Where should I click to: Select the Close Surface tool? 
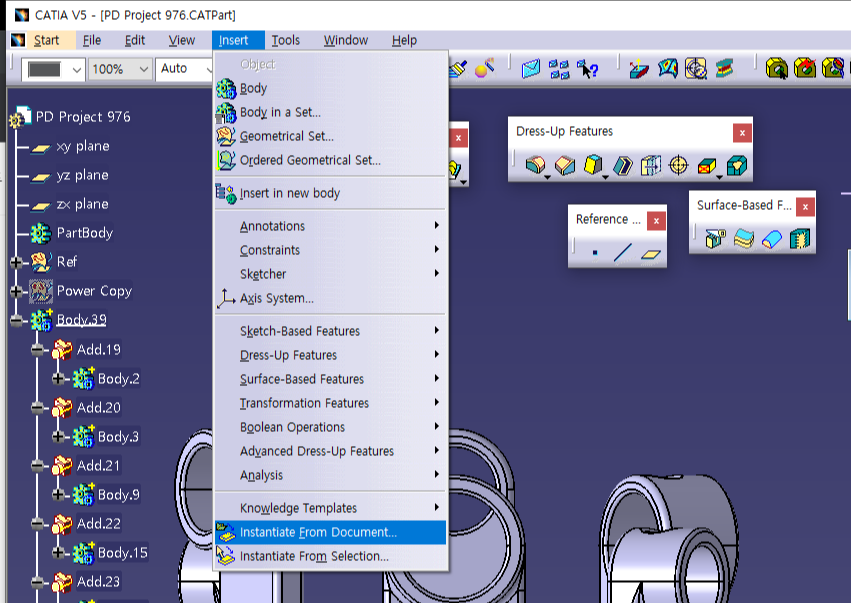pyautogui.click(x=772, y=238)
